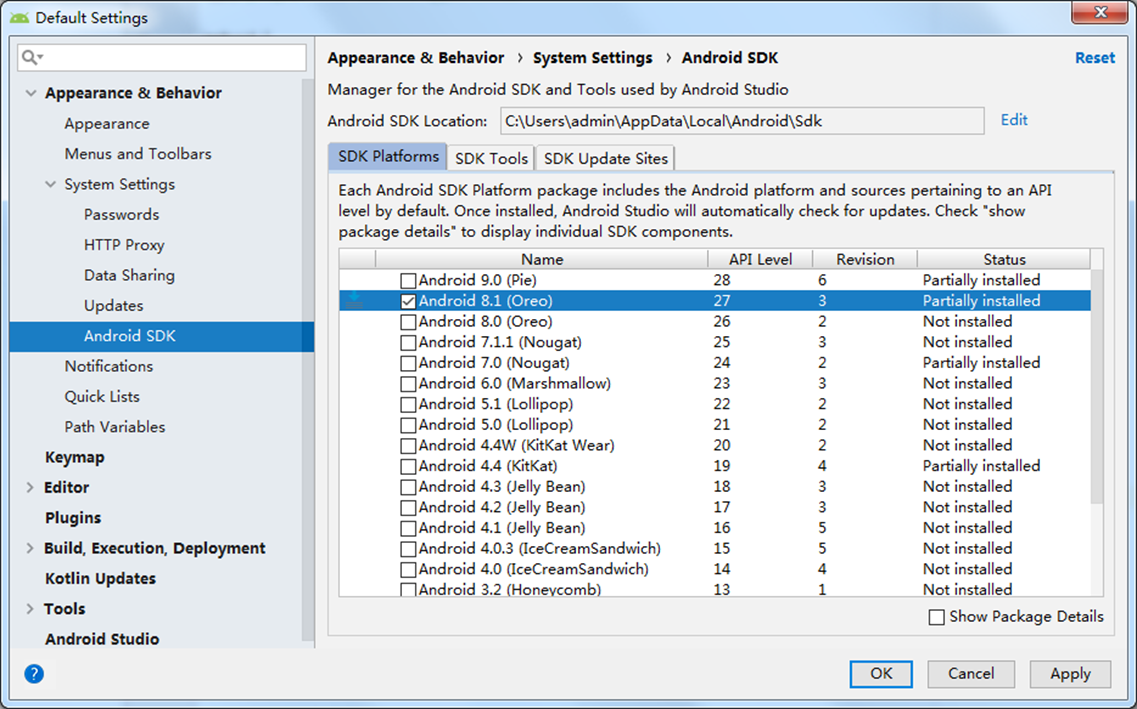Expand Build, Execution, Deployment section
The height and width of the screenshot is (709, 1137).
click(29, 548)
